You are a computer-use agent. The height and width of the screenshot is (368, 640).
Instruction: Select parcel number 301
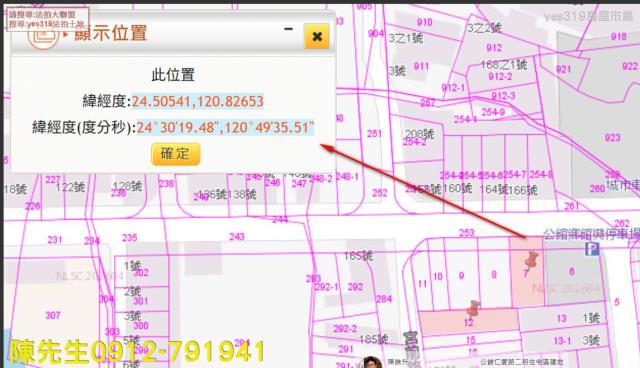(x=140, y=301)
